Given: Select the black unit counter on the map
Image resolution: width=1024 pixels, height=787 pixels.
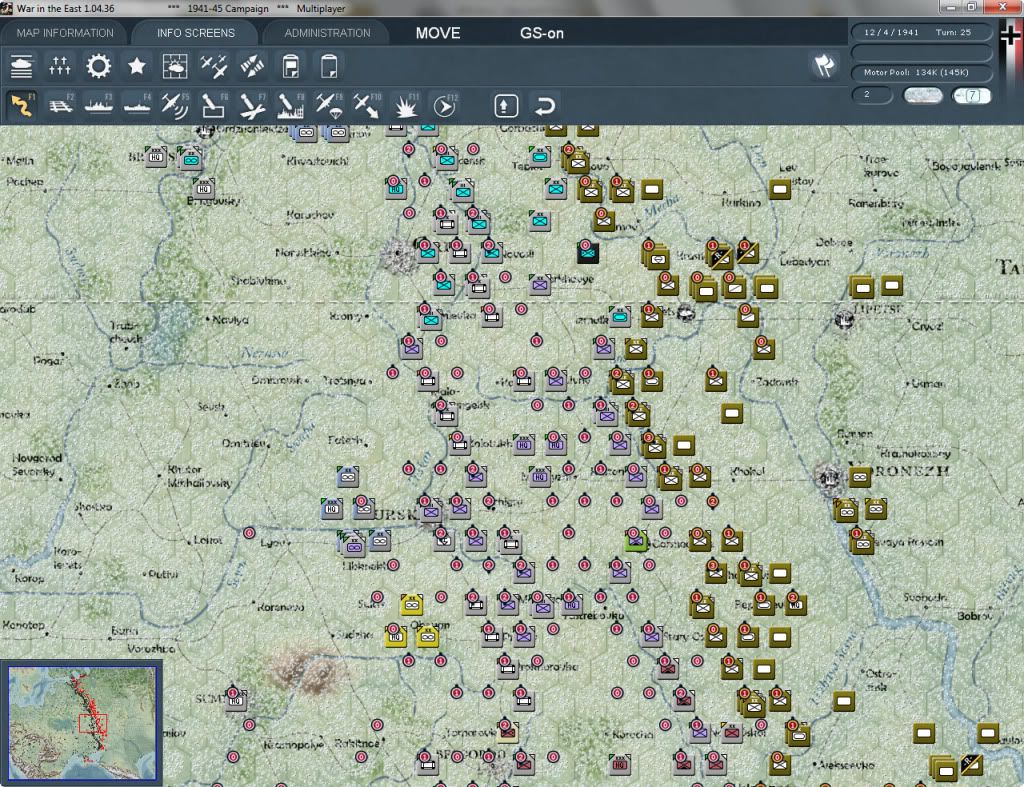Looking at the screenshot, I should (x=588, y=252).
